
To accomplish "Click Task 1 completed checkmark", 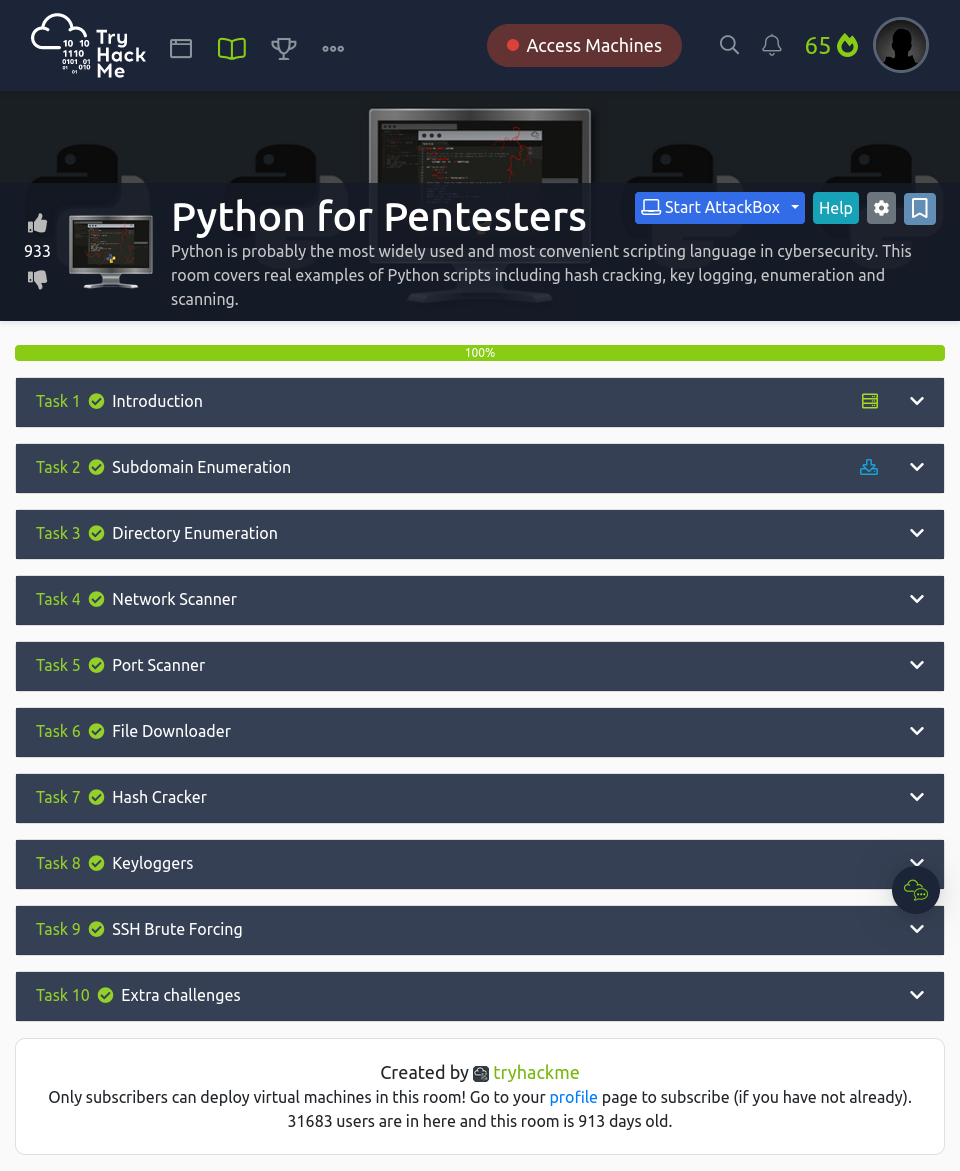I will tap(96, 401).
